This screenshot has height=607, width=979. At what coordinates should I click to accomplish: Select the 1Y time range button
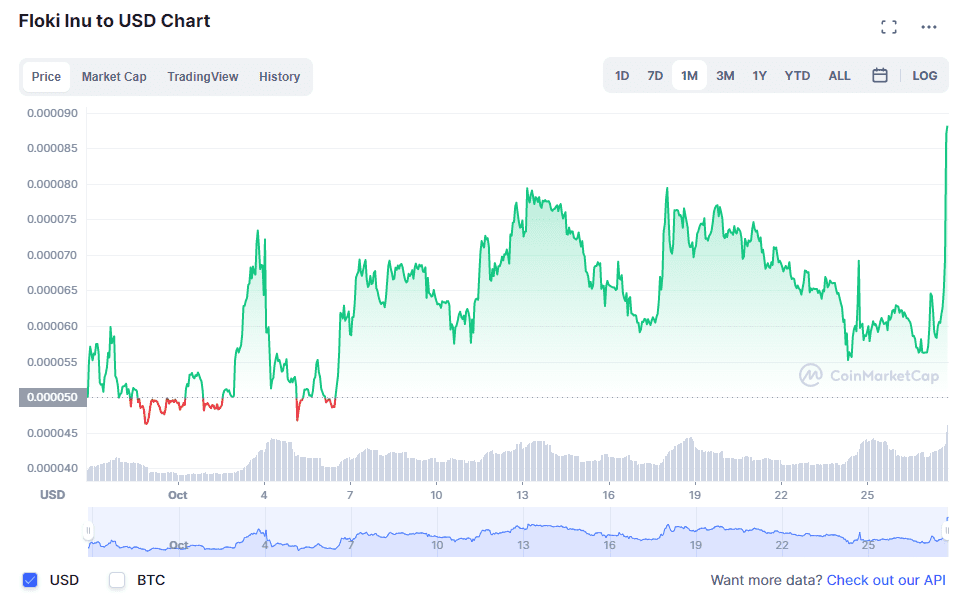759,75
